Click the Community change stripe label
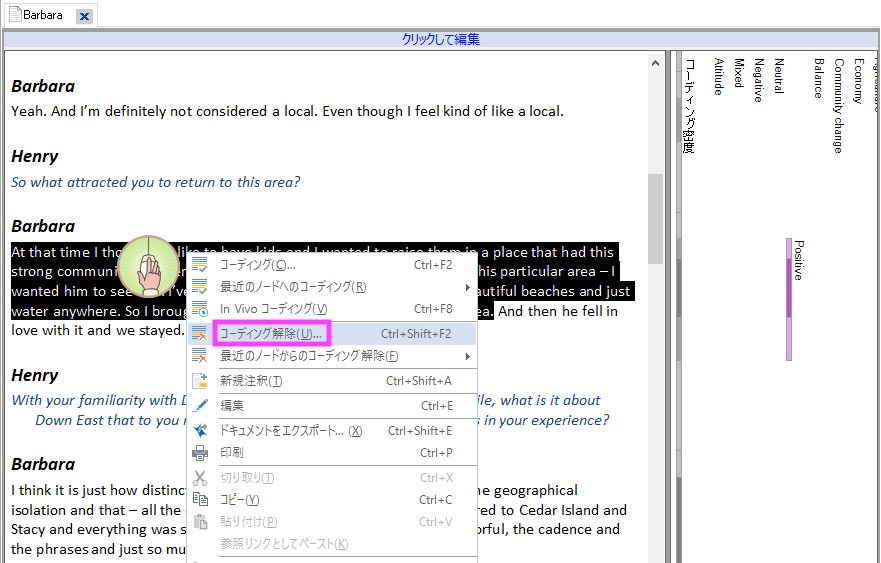Image resolution: width=881 pixels, height=563 pixels. 838,105
